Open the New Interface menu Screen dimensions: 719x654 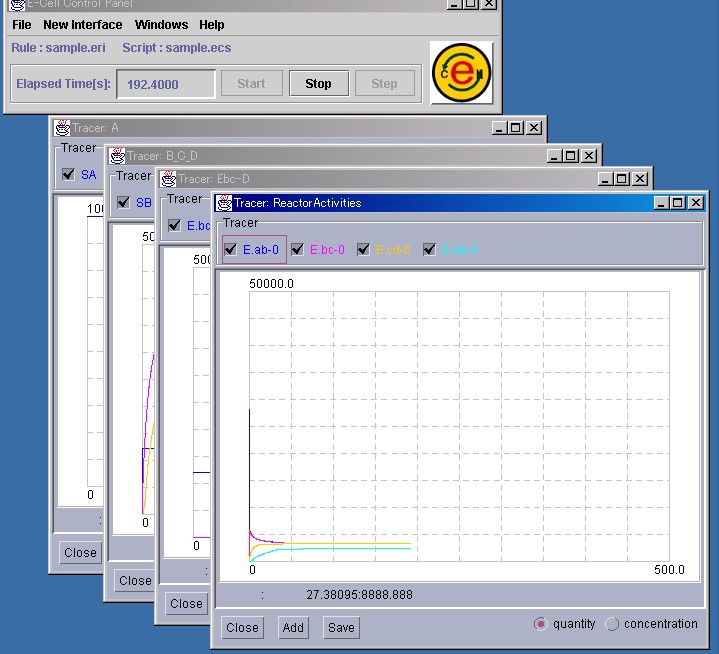(82, 25)
